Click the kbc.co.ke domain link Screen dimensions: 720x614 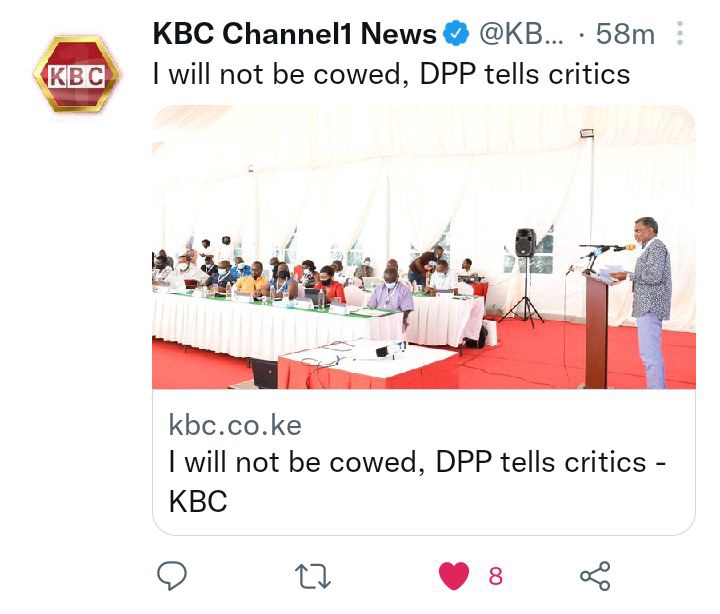click(x=235, y=425)
